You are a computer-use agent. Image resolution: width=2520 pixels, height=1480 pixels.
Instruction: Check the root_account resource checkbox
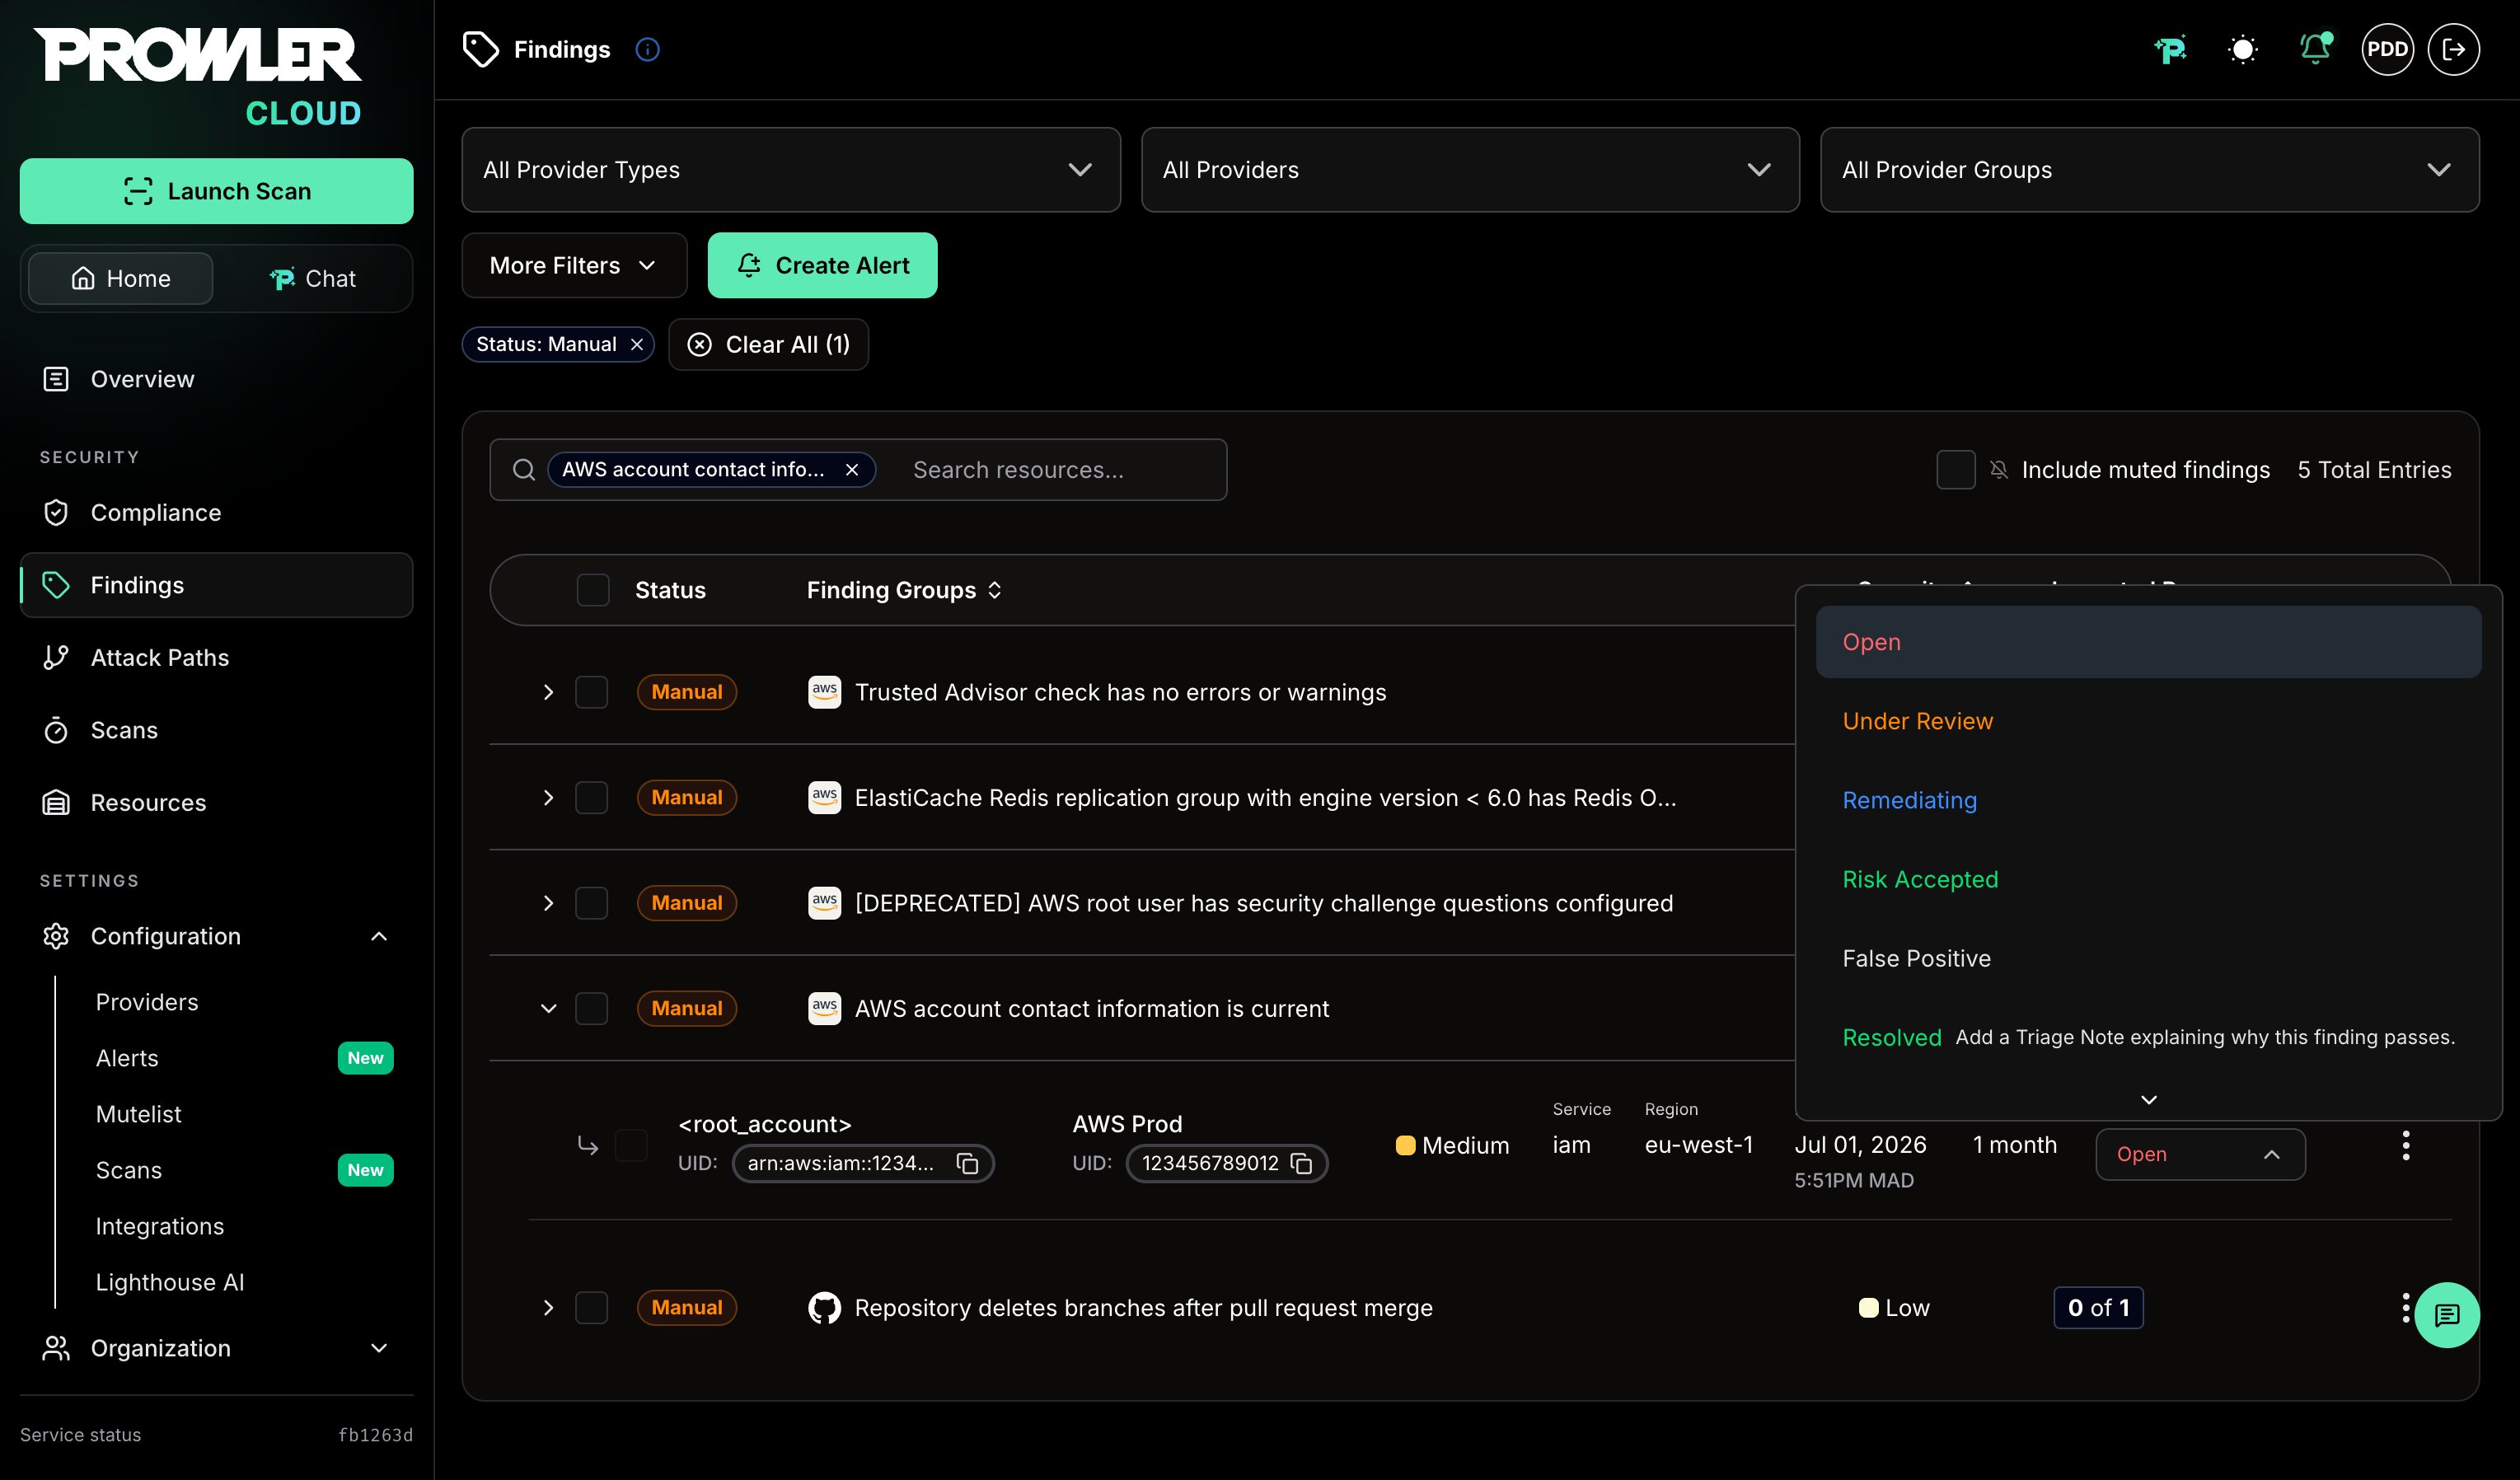(631, 1145)
